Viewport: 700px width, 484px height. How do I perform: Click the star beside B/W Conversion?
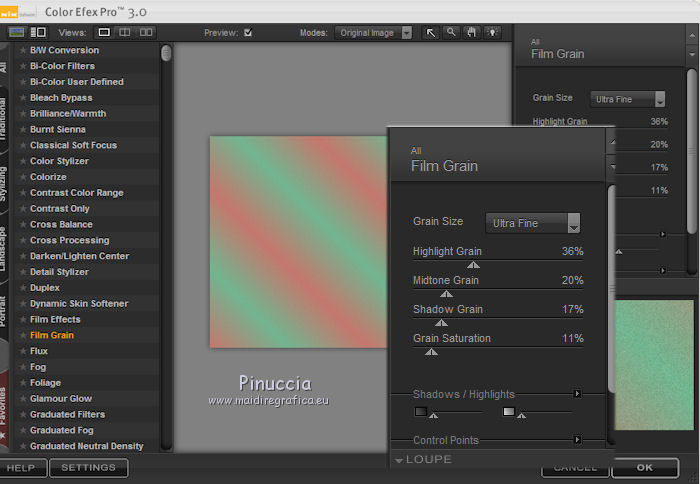pos(23,50)
